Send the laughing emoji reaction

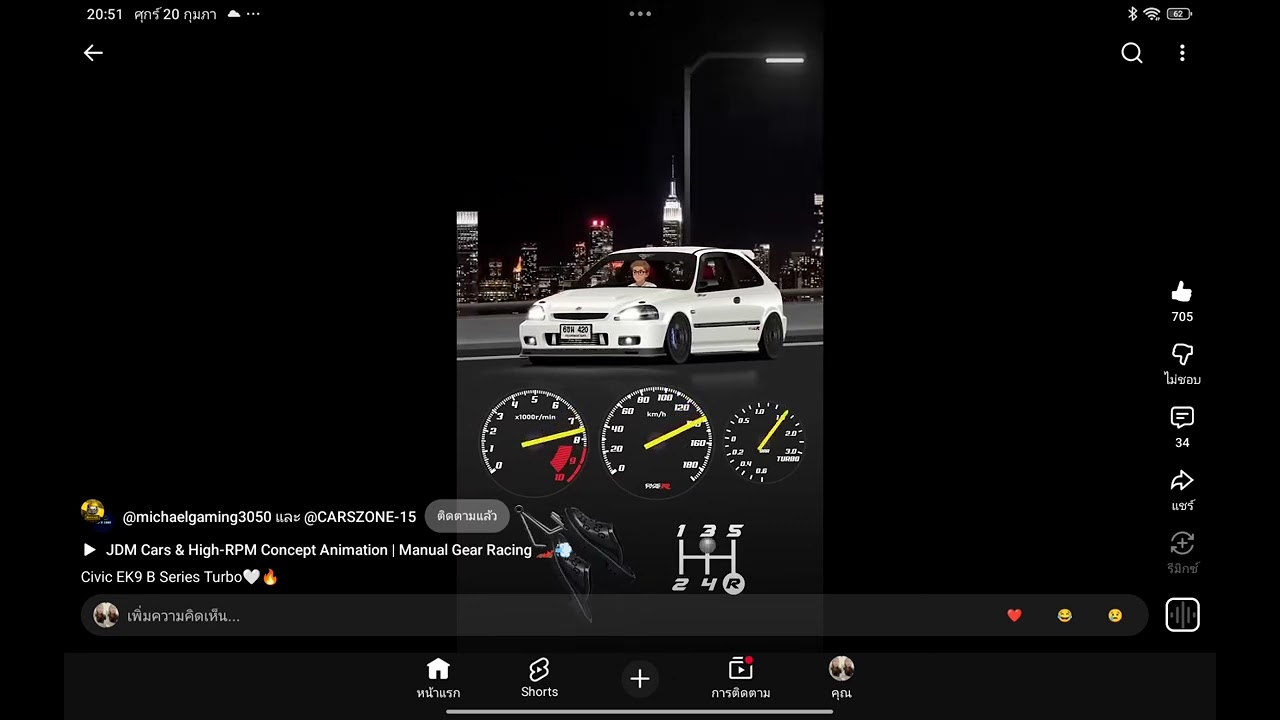point(1064,615)
